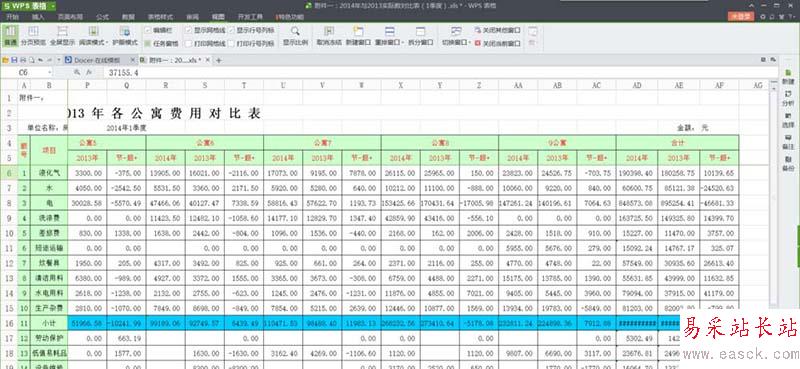Image resolution: width=800 pixels, height=369 pixels.
Task: Open 分析 in right sidebar
Action: pos(788,98)
